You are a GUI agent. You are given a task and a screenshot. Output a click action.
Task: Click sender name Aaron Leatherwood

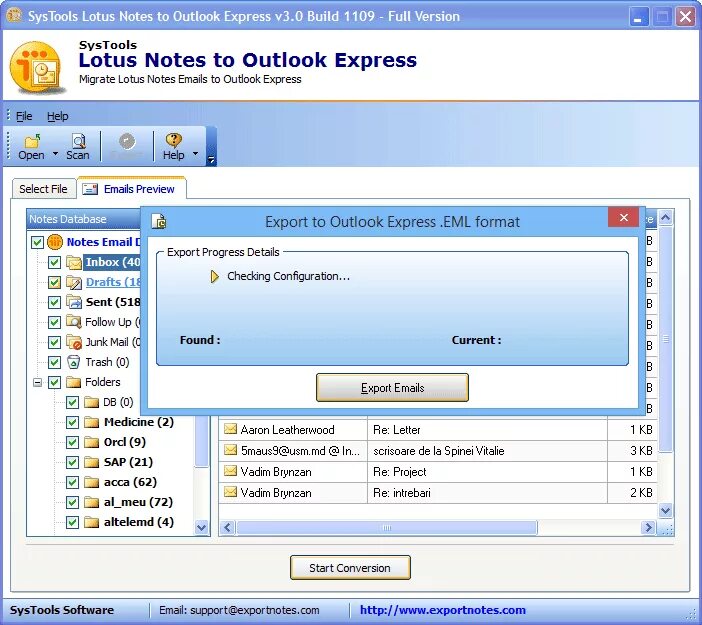click(287, 430)
